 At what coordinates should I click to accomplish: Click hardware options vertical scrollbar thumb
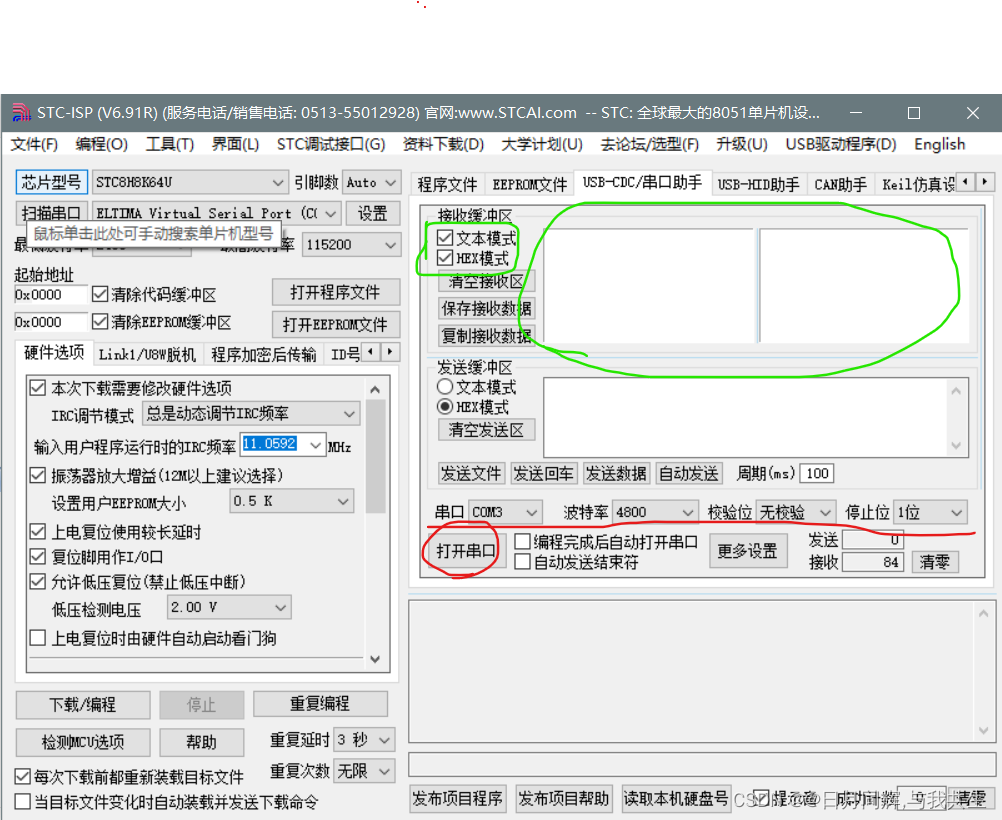376,456
